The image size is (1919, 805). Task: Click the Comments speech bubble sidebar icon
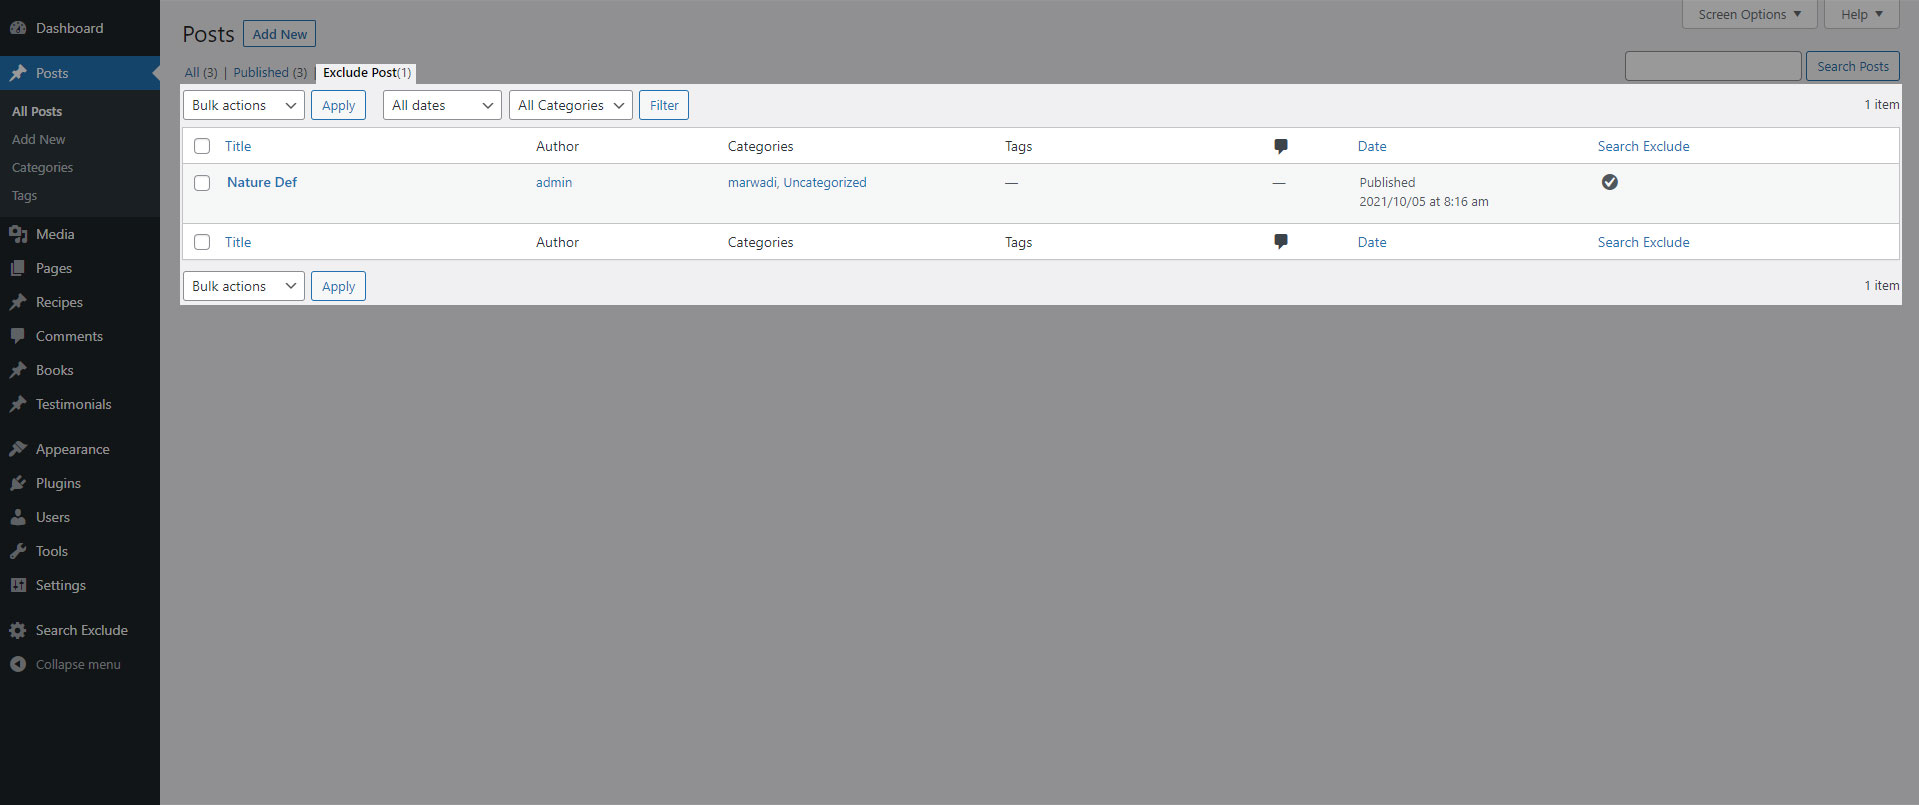point(18,336)
